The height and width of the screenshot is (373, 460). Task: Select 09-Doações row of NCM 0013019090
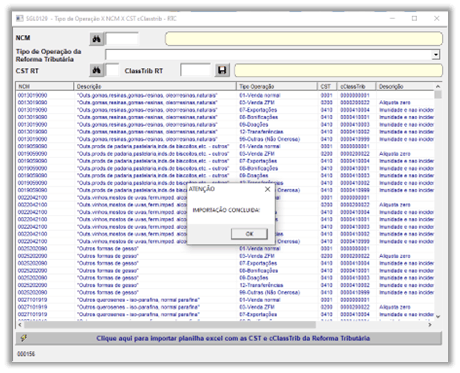click(x=225, y=125)
